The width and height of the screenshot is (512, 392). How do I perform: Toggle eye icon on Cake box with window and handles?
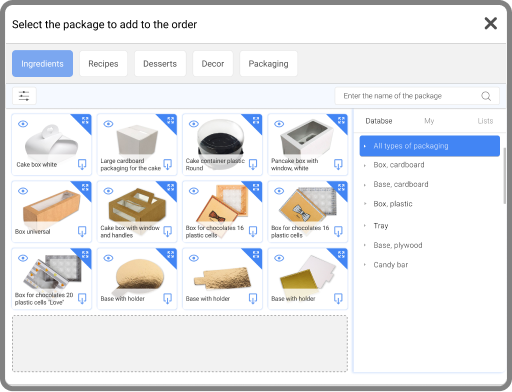(x=108, y=191)
